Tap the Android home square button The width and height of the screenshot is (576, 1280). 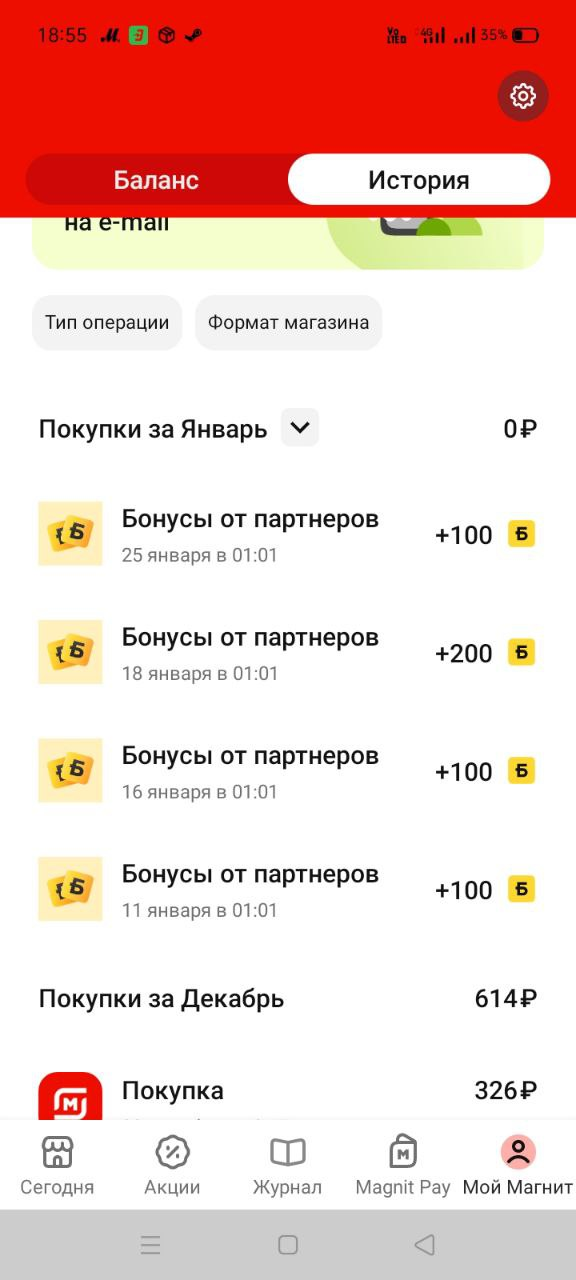pos(288,1245)
